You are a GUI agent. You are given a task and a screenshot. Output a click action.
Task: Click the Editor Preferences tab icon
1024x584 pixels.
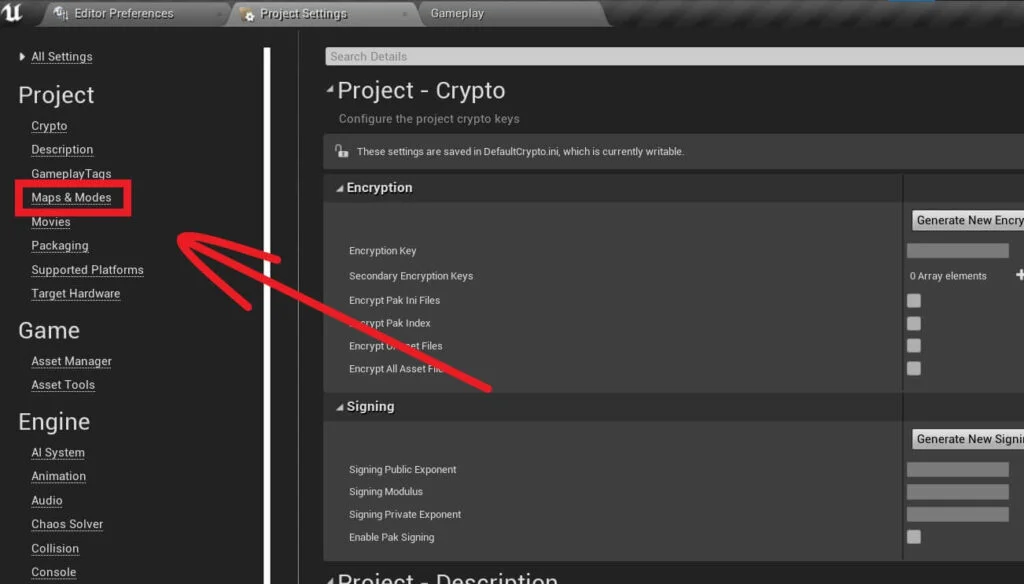(61, 13)
